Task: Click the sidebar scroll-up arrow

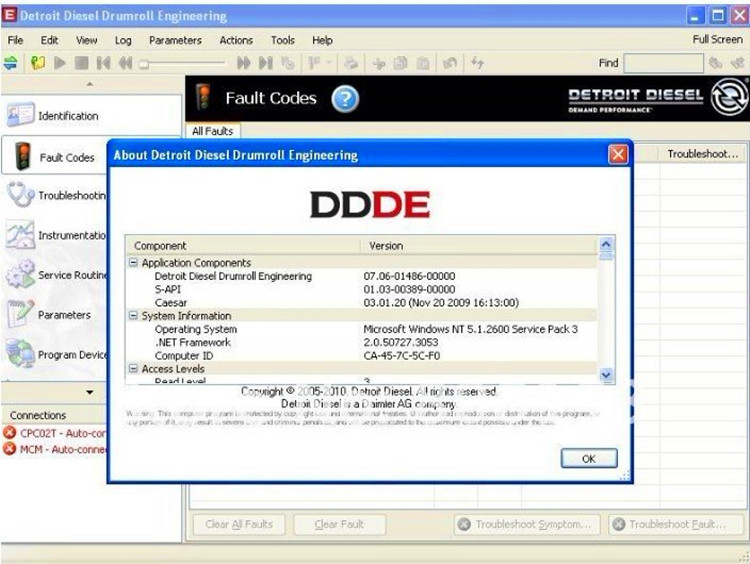Action: tap(90, 84)
